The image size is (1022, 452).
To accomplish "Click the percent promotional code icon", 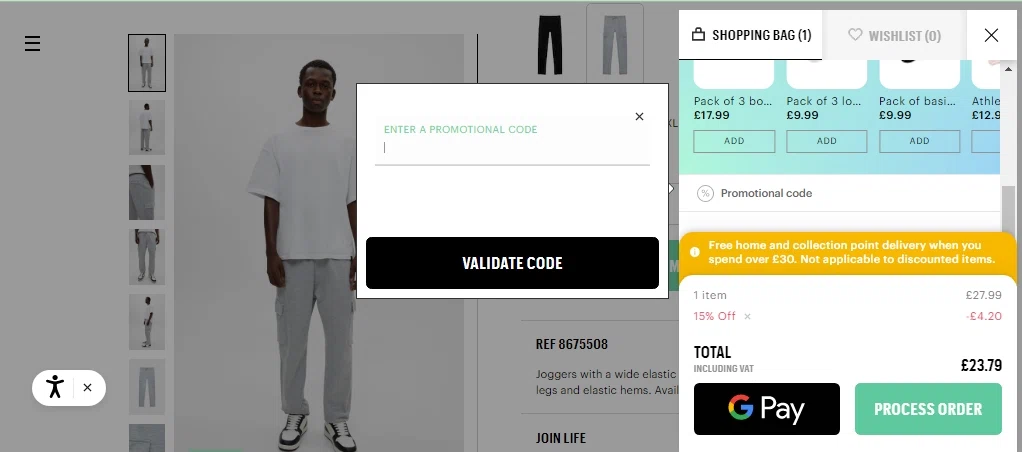I will click(705, 193).
